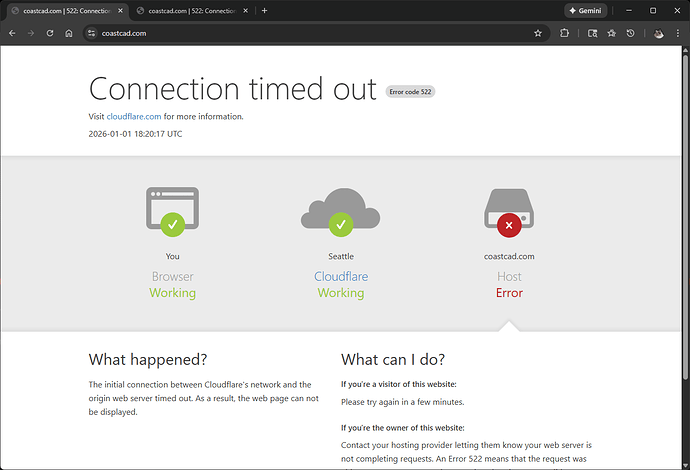The image size is (690, 470).
Task: Click the browser Back arrow
Action: (11, 33)
